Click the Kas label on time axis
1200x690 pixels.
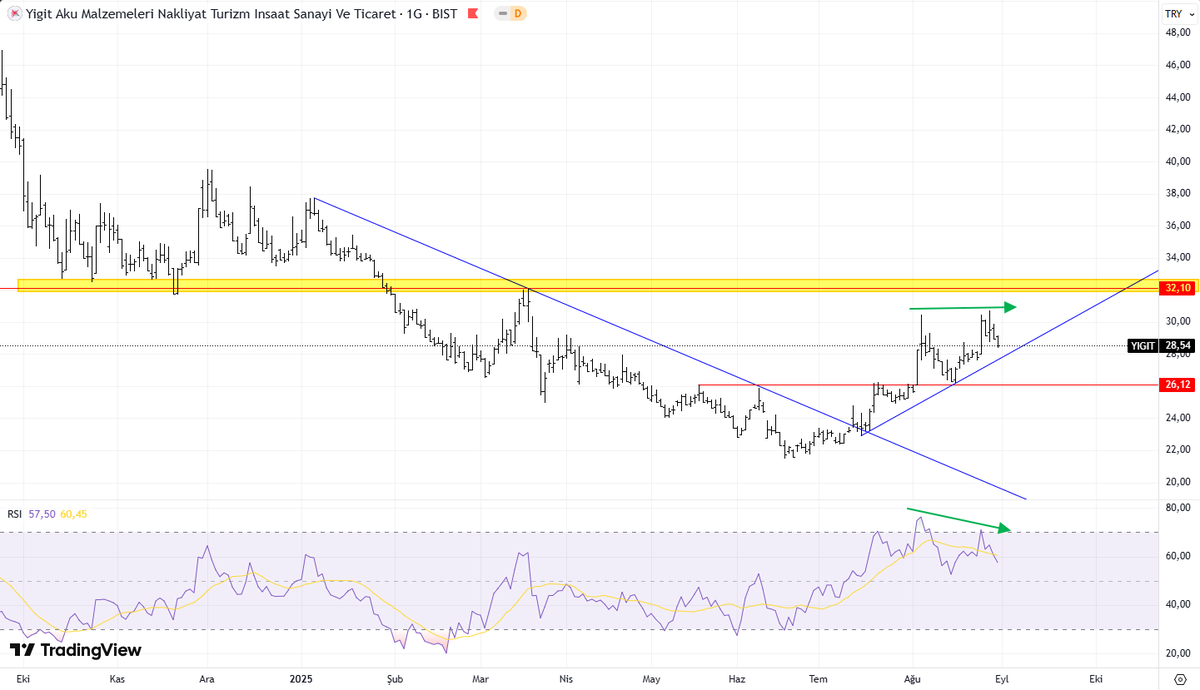(117, 678)
